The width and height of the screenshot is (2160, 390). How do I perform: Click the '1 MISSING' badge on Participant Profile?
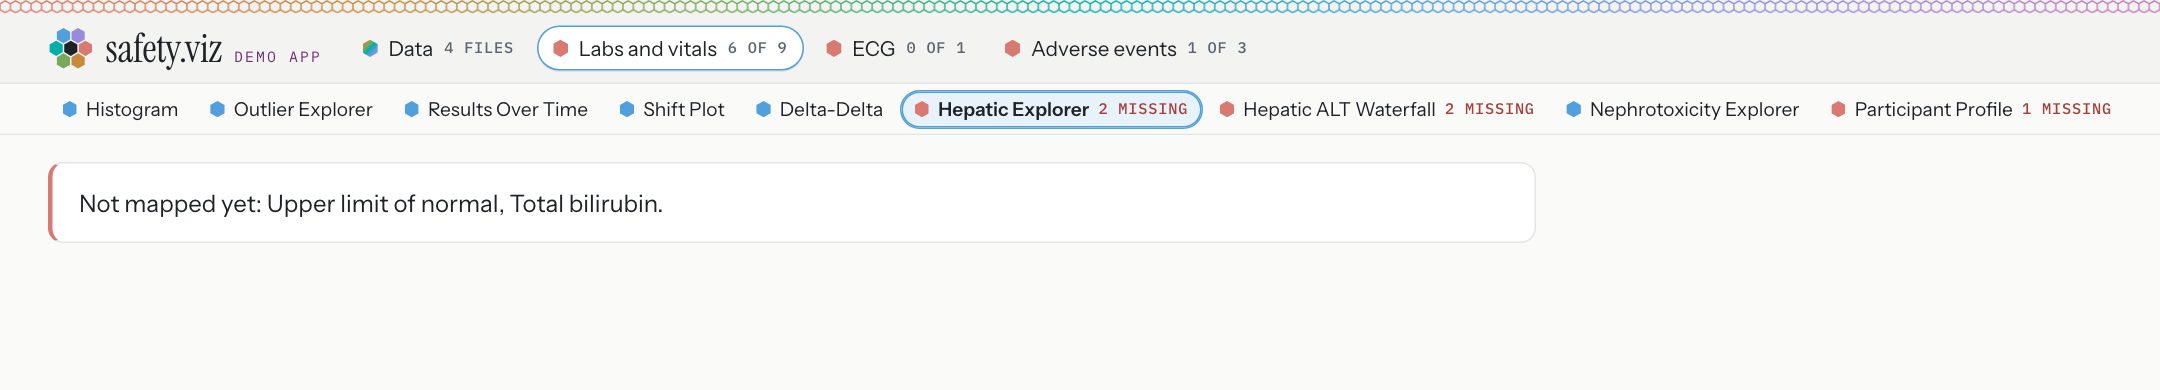[2066, 109]
